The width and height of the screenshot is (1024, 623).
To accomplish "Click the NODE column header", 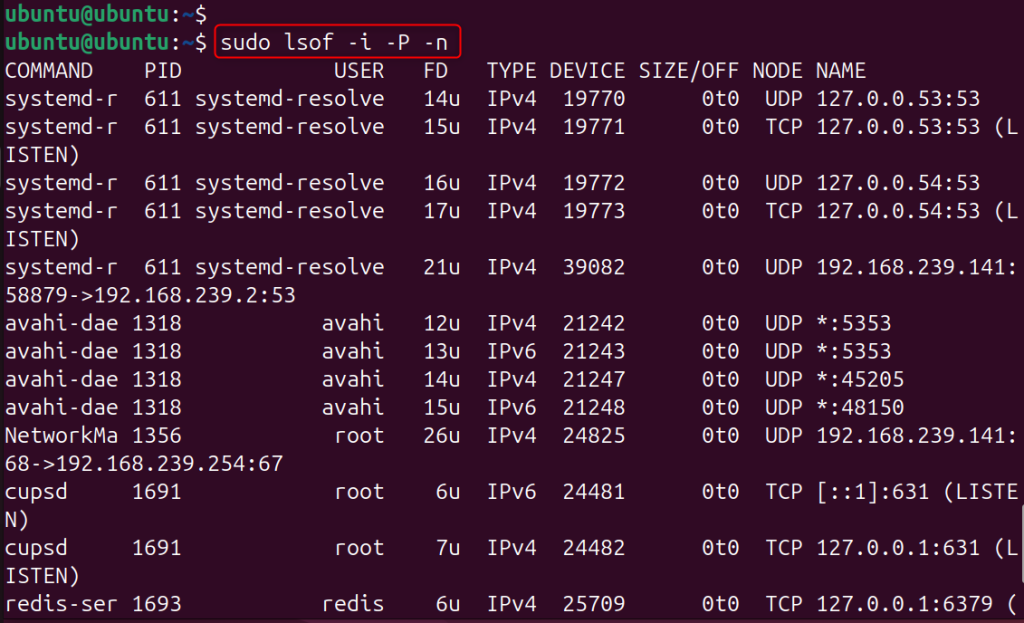I will point(777,70).
